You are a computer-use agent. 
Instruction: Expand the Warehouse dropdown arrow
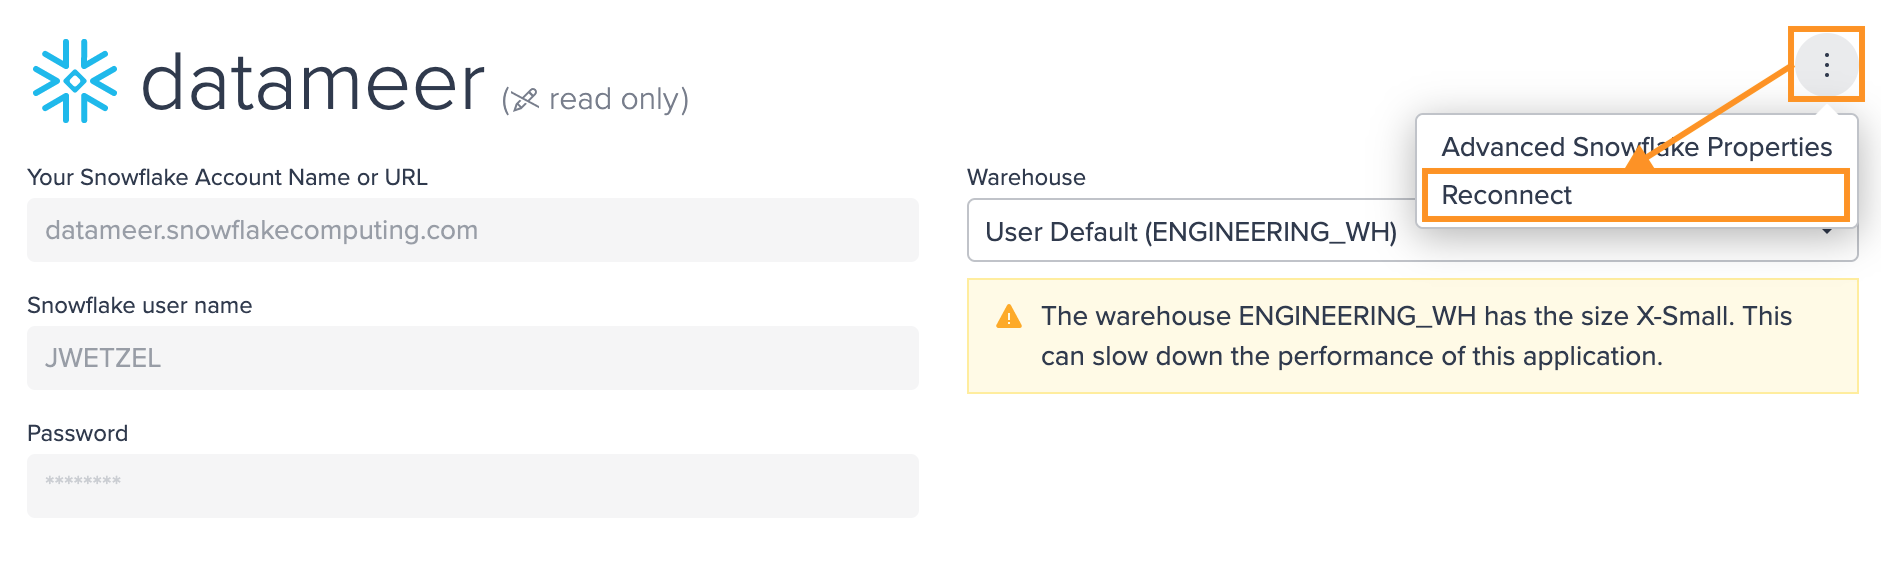(x=1827, y=232)
